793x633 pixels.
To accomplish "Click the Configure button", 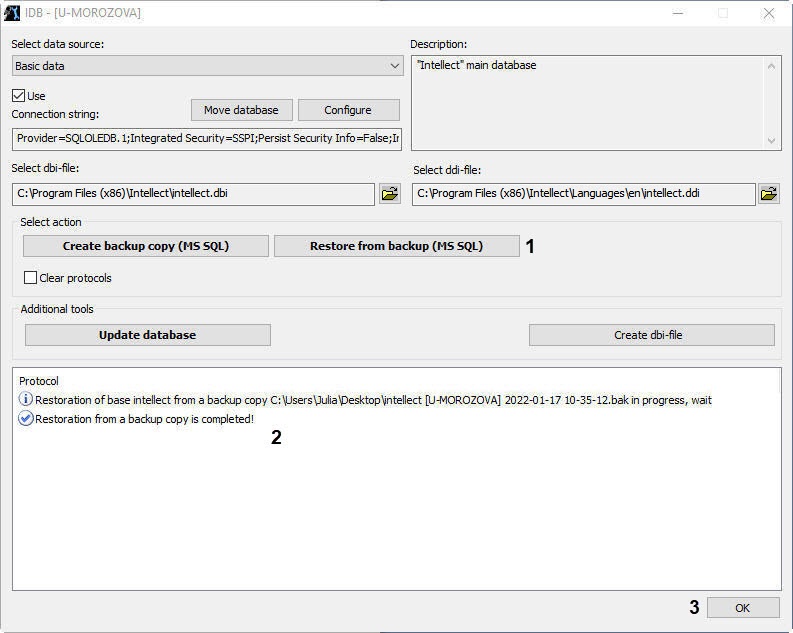I will coord(348,110).
